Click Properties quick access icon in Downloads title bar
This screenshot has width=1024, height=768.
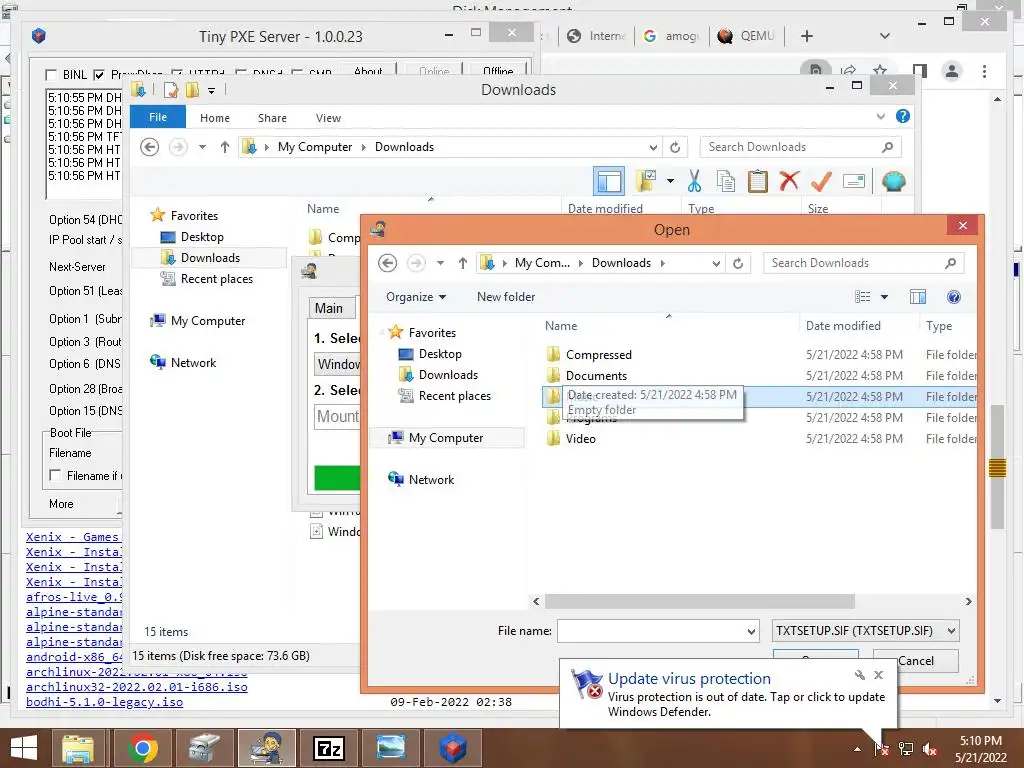tap(171, 90)
